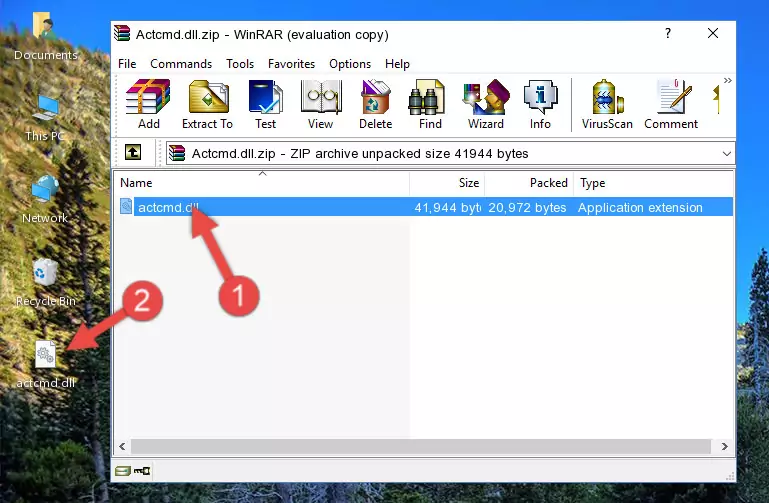
Task: Run the Test archive tool
Action: (265, 104)
